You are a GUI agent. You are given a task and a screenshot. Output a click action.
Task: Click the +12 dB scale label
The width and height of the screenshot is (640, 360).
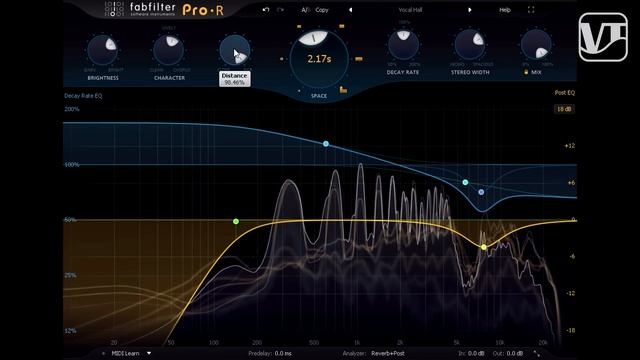coord(569,146)
